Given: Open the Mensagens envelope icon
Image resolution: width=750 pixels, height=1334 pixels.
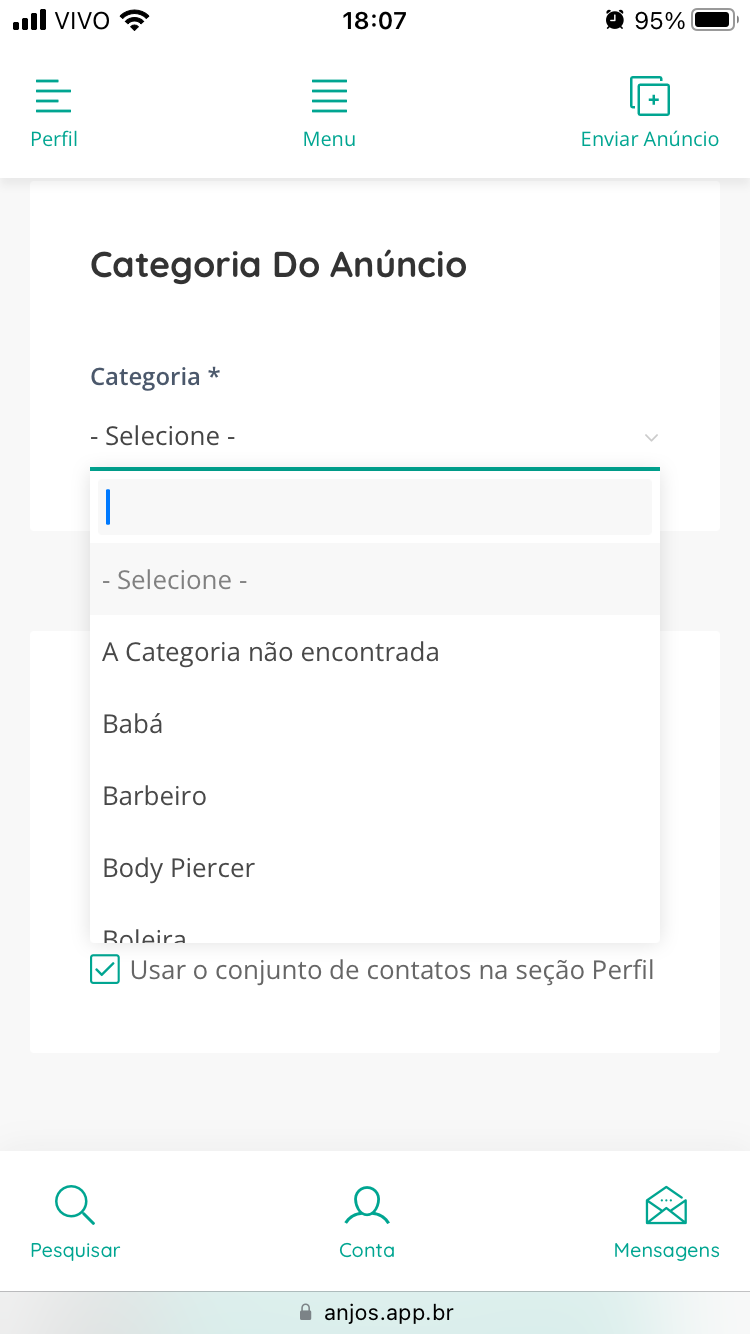Looking at the screenshot, I should point(666,1205).
